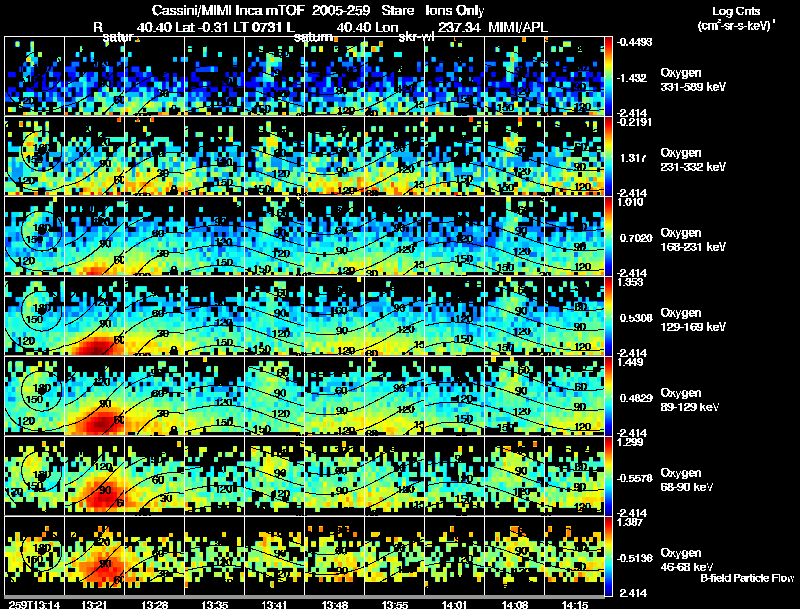Viewport: 800px width, 609px height.
Task: Select the 14:15 panel in 89-129 keV row
Action: pyautogui.click(x=574, y=396)
